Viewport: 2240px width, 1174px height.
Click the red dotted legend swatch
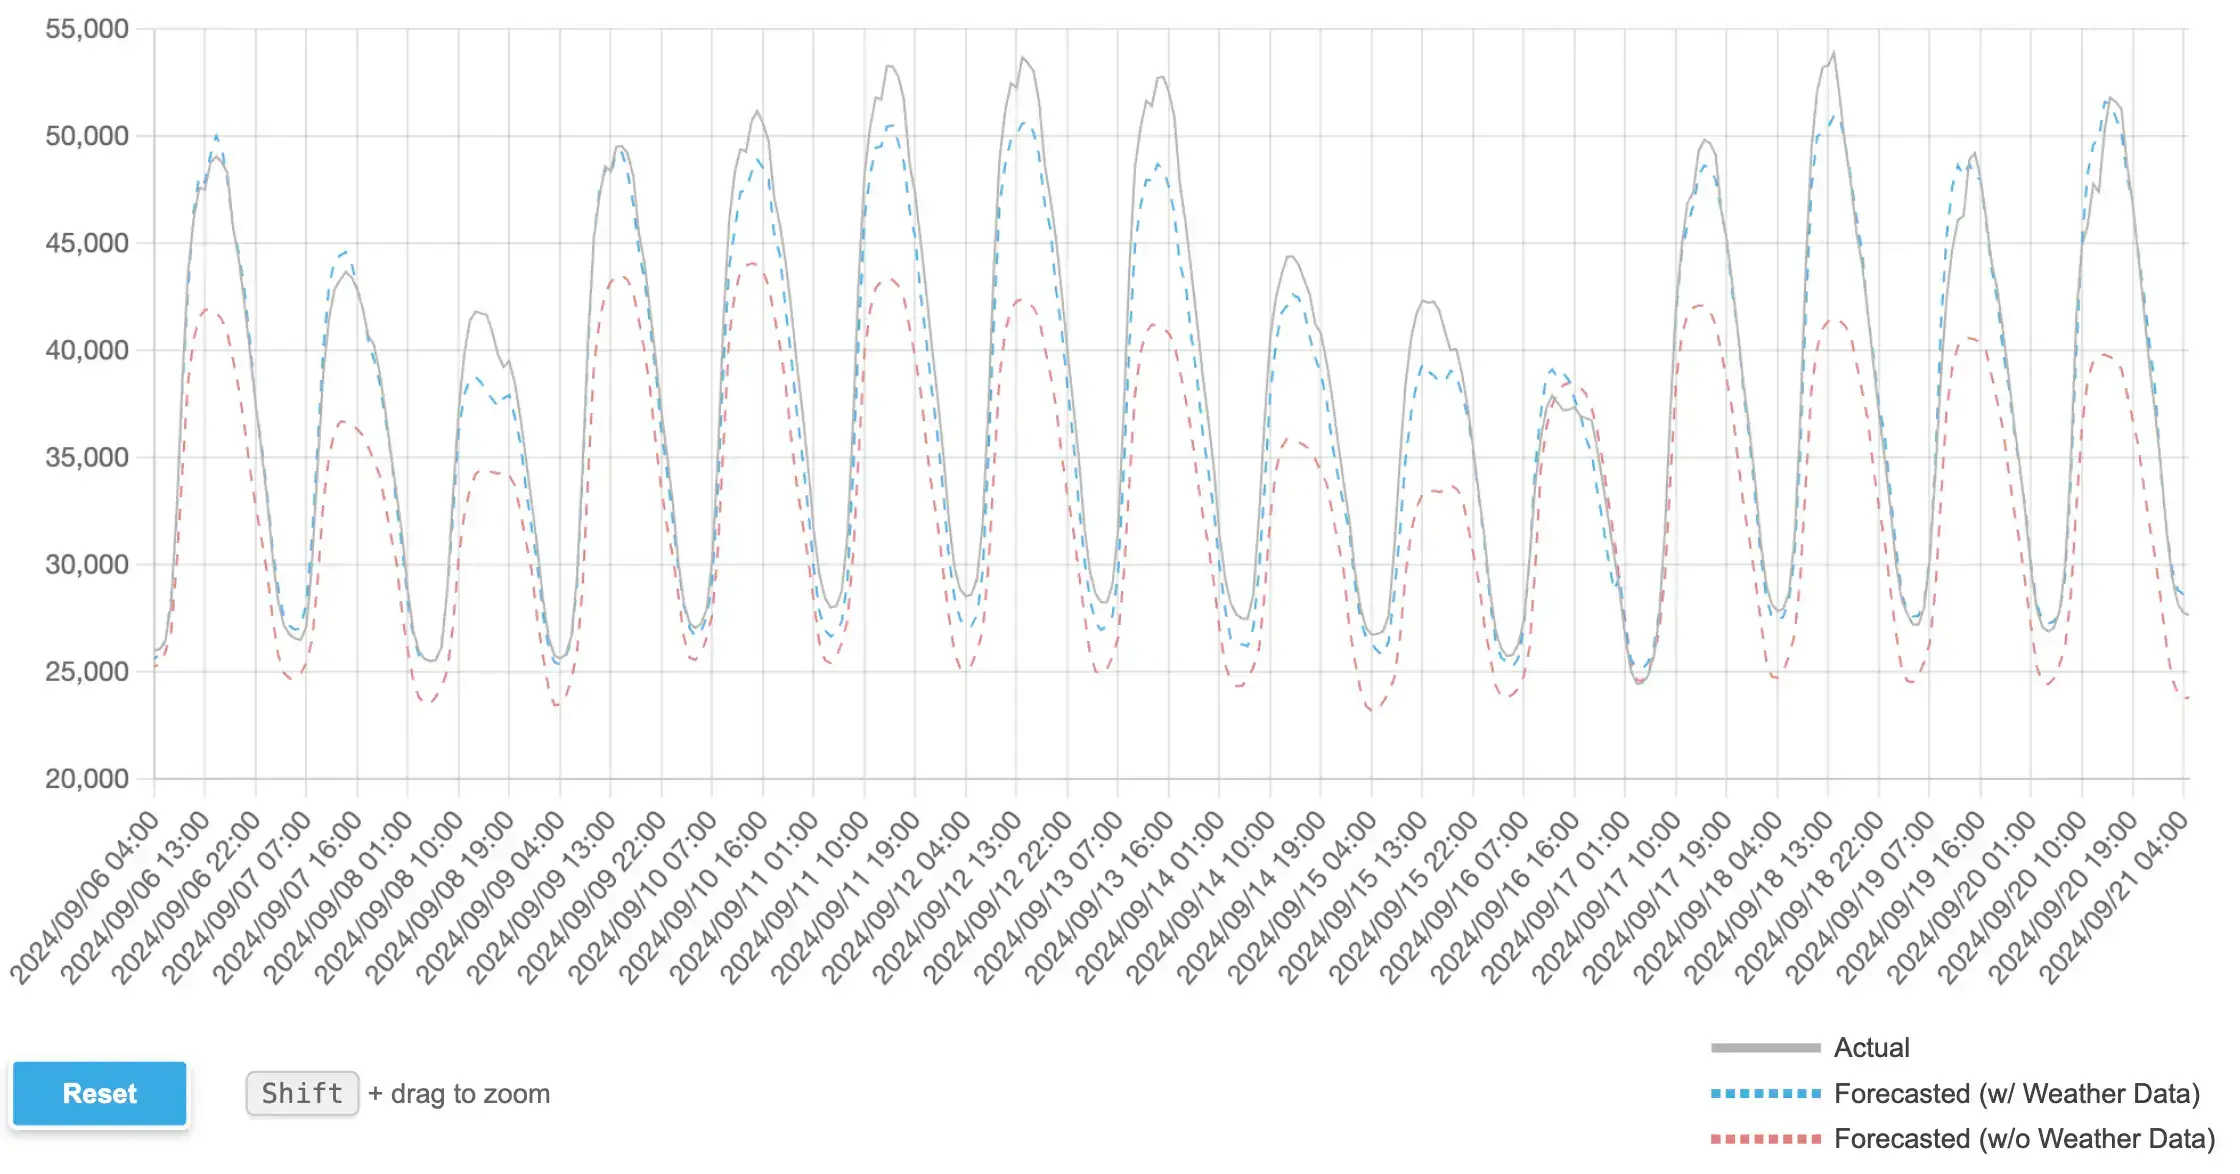coord(1765,1138)
